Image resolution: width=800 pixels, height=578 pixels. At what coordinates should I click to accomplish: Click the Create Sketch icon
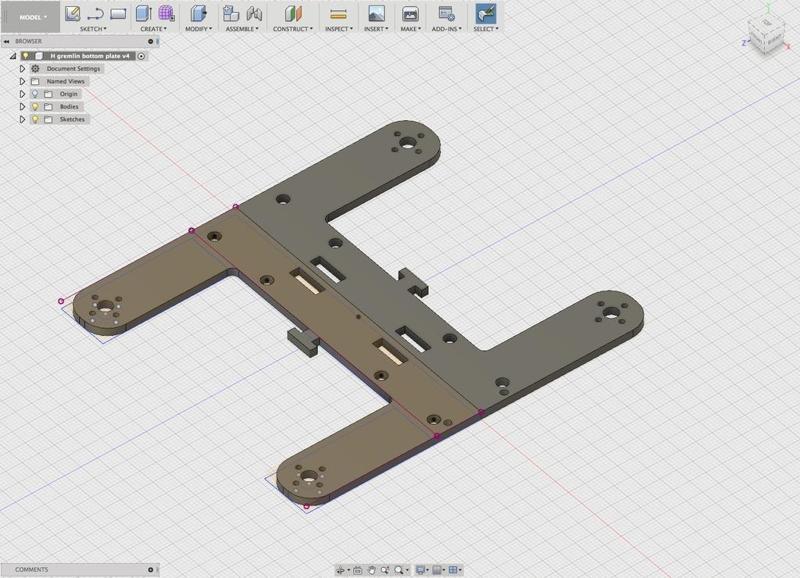pyautogui.click(x=72, y=13)
